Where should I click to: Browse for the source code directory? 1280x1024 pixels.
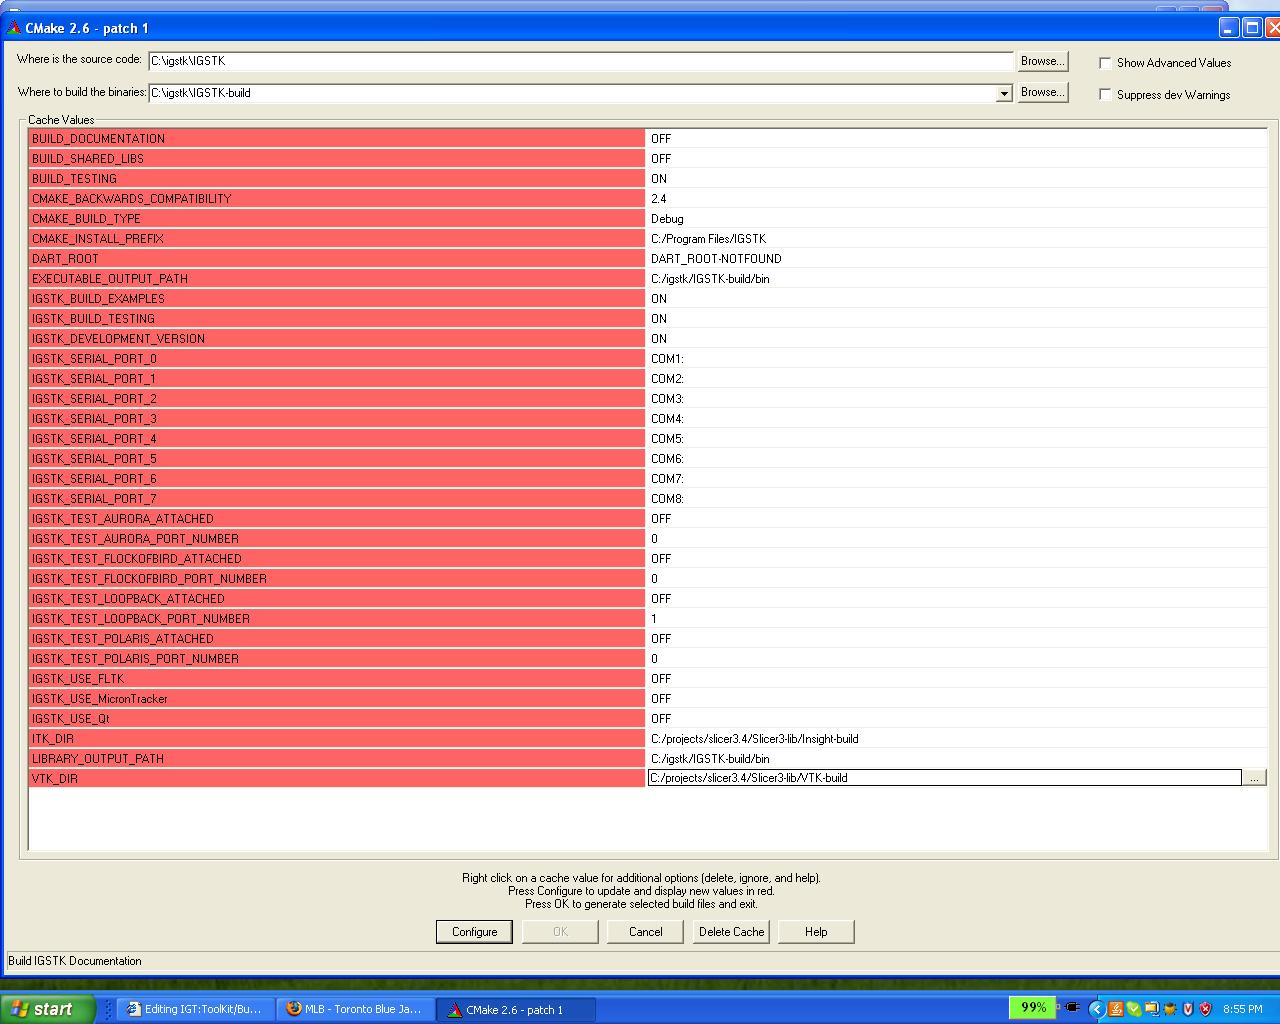tap(1042, 61)
